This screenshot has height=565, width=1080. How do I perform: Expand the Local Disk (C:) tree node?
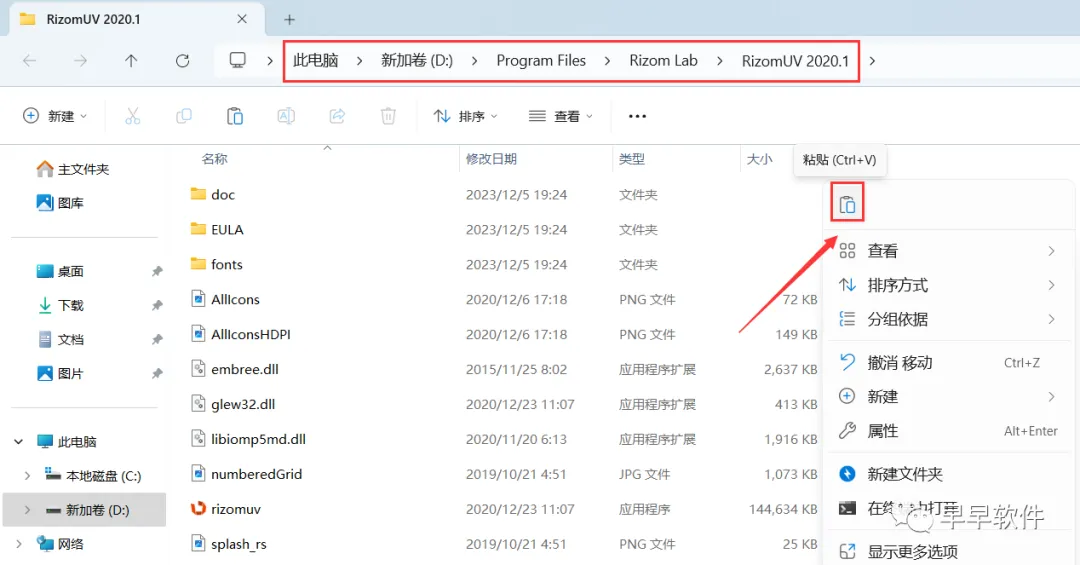tap(28, 476)
